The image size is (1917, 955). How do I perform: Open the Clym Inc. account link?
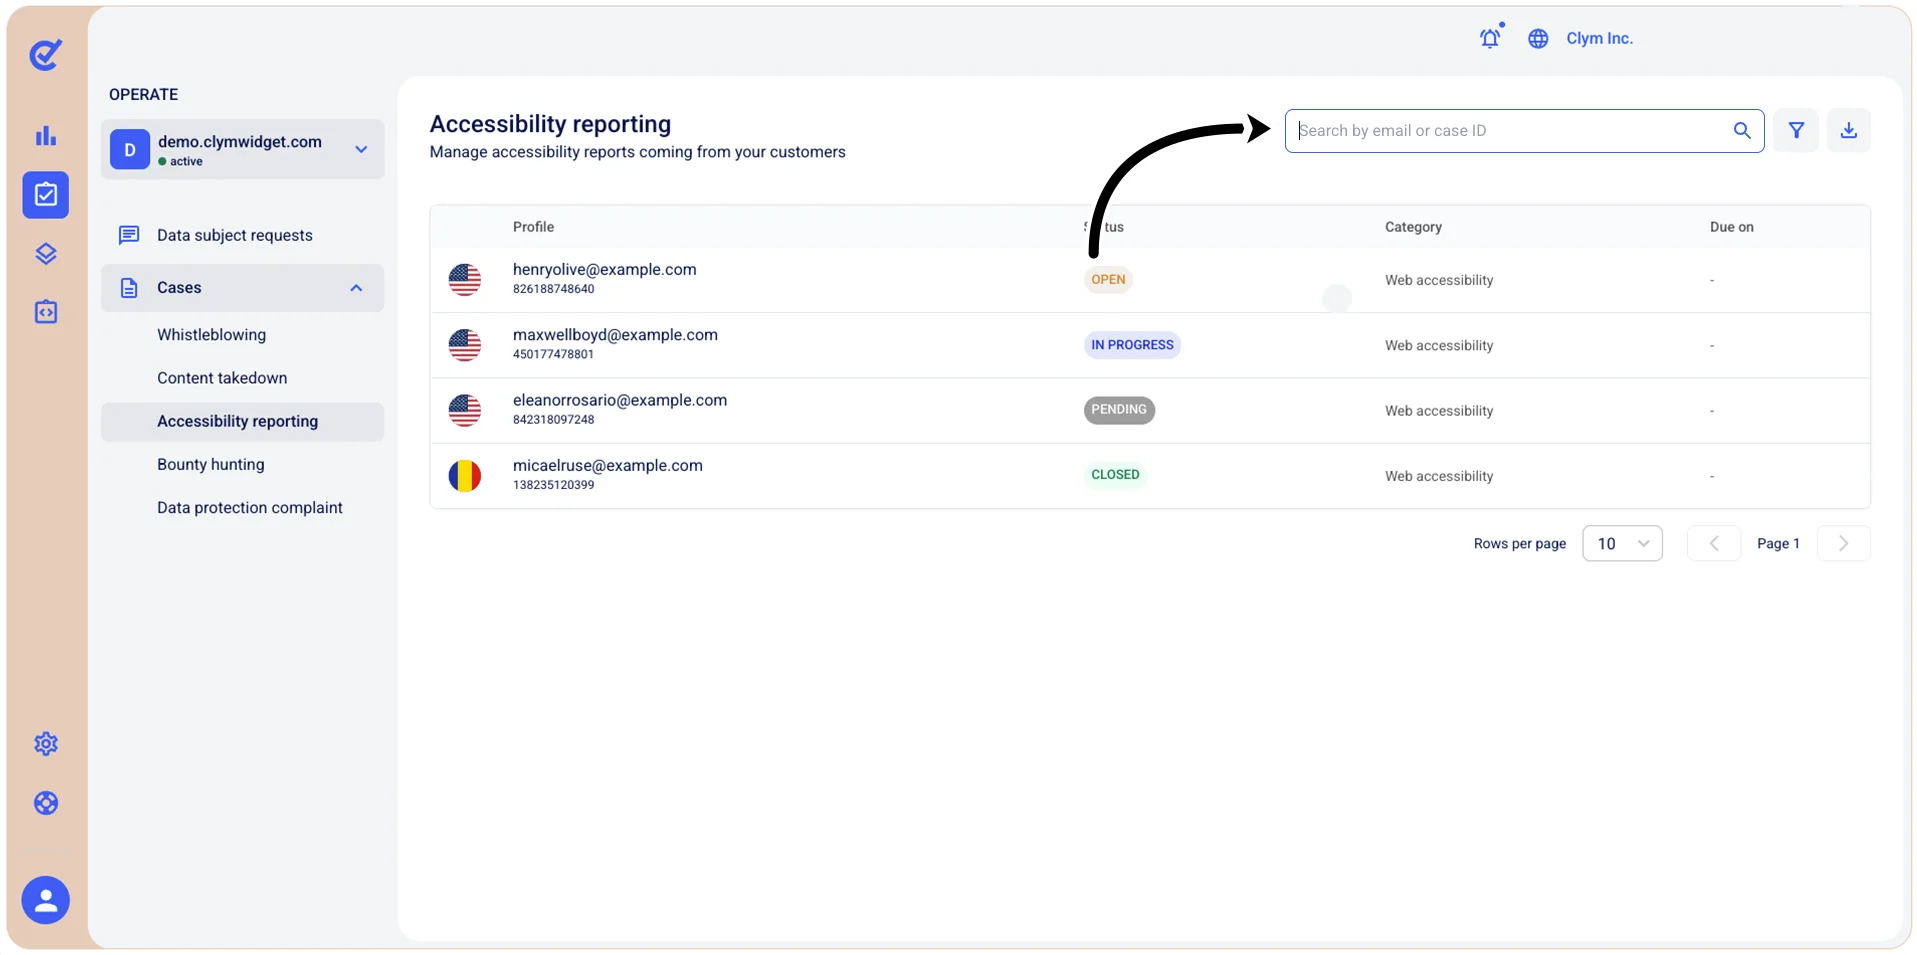click(x=1599, y=38)
